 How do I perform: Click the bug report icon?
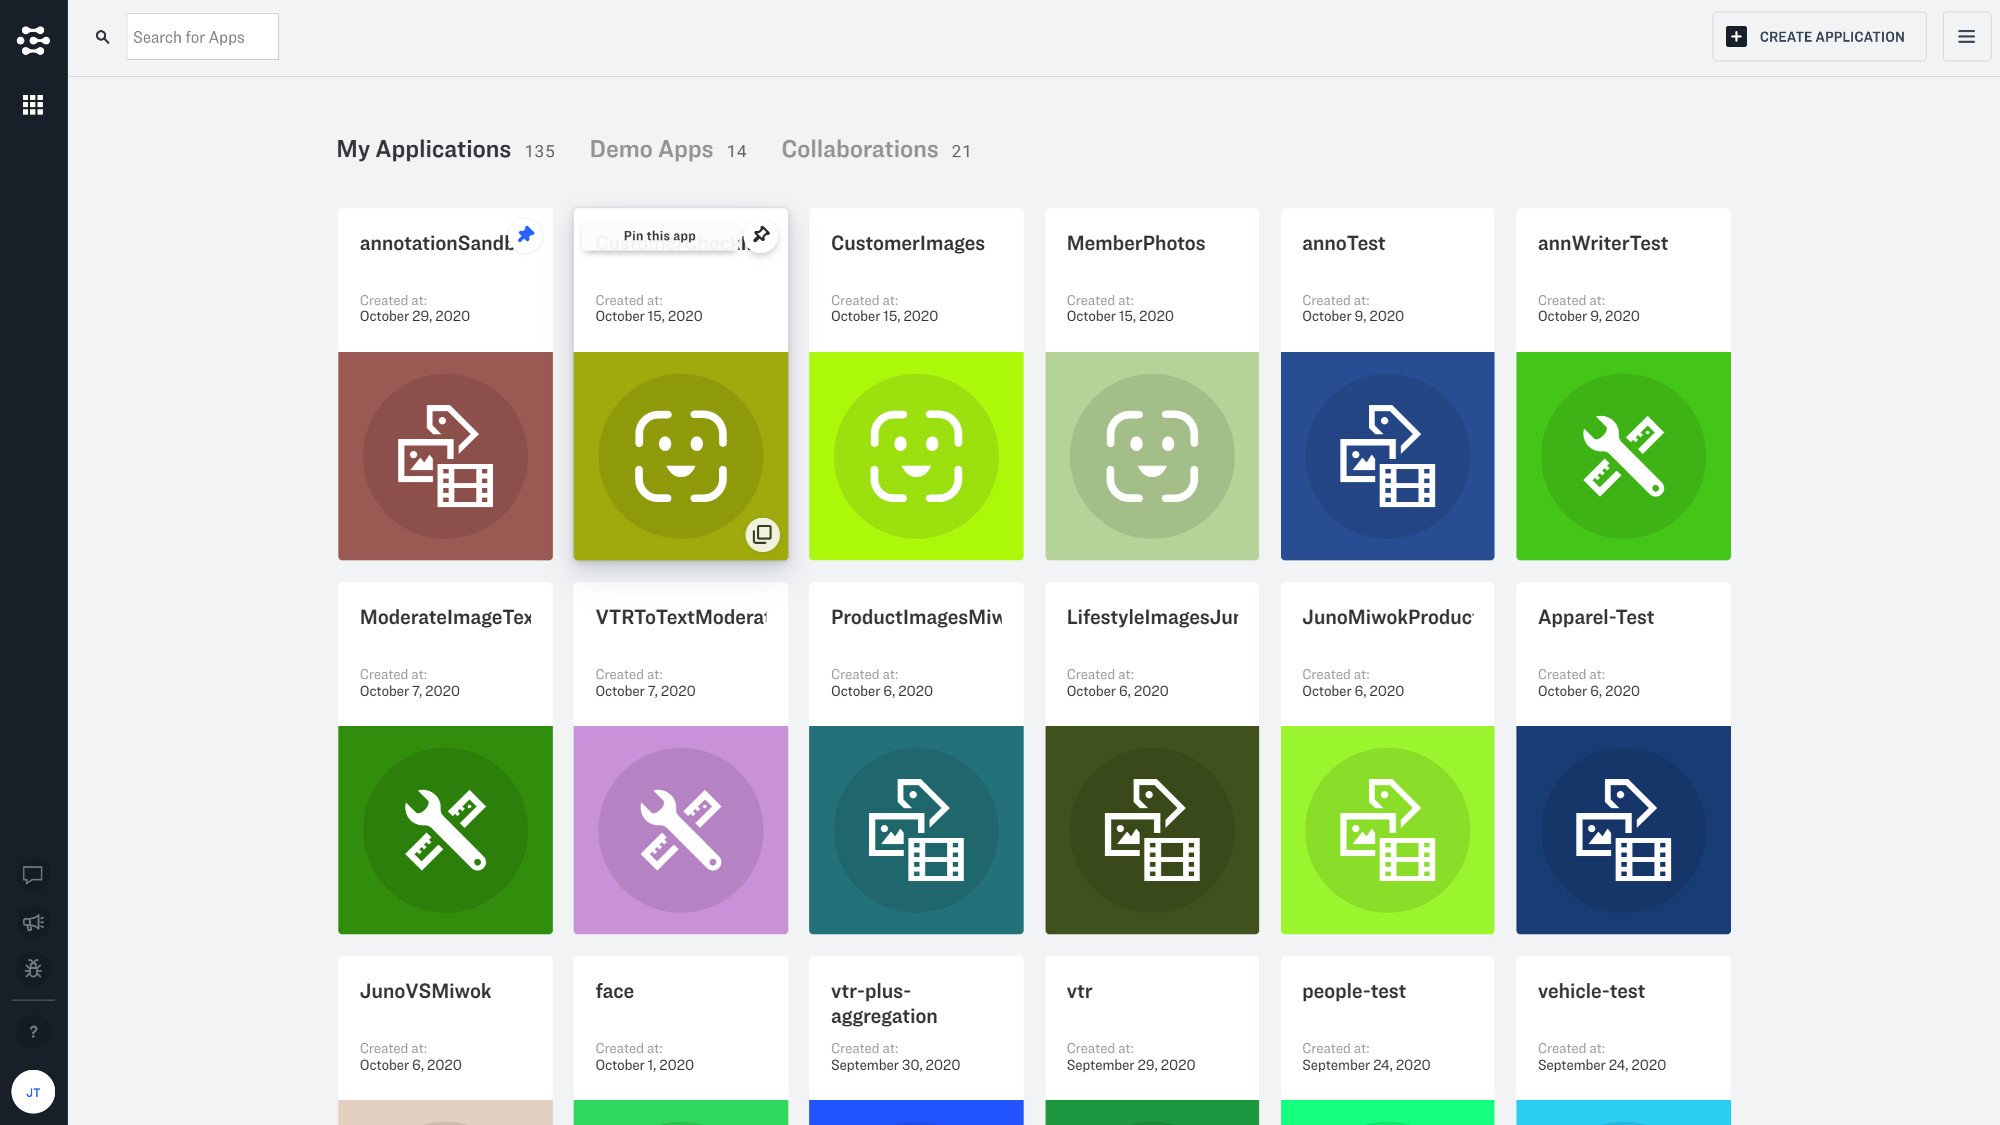(x=33, y=968)
